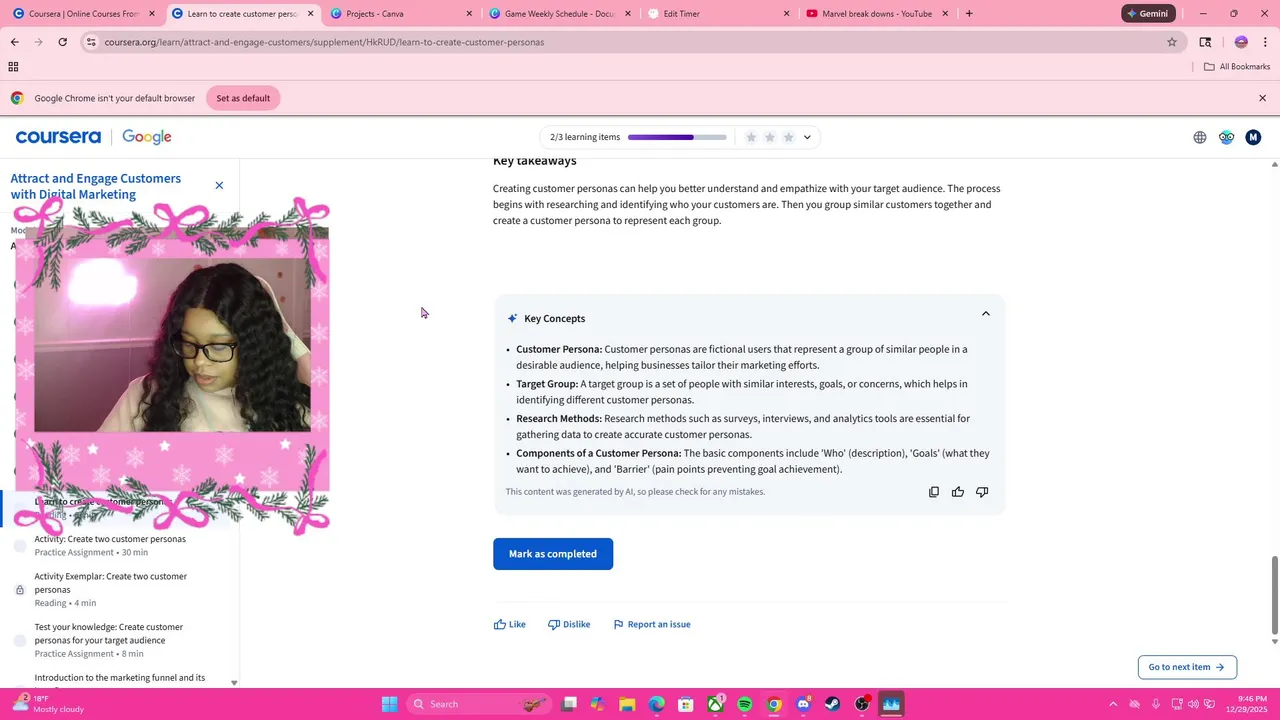The height and width of the screenshot is (720, 1280).
Task: Open Spotify from the taskbar
Action: (x=745, y=704)
